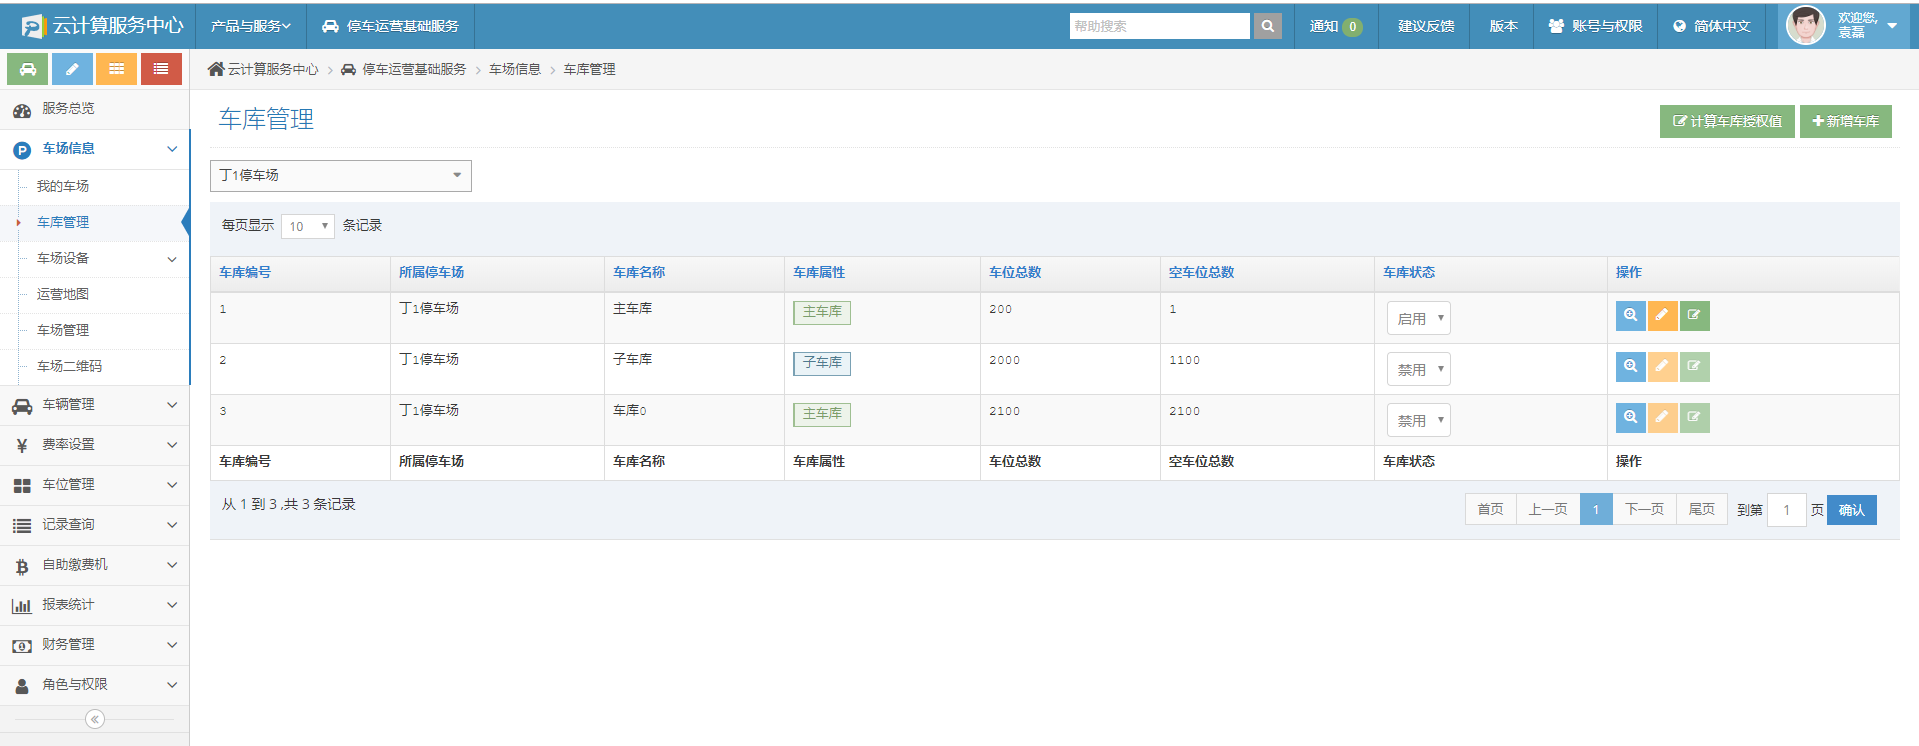Click the help search magnifier icon

[1267, 26]
